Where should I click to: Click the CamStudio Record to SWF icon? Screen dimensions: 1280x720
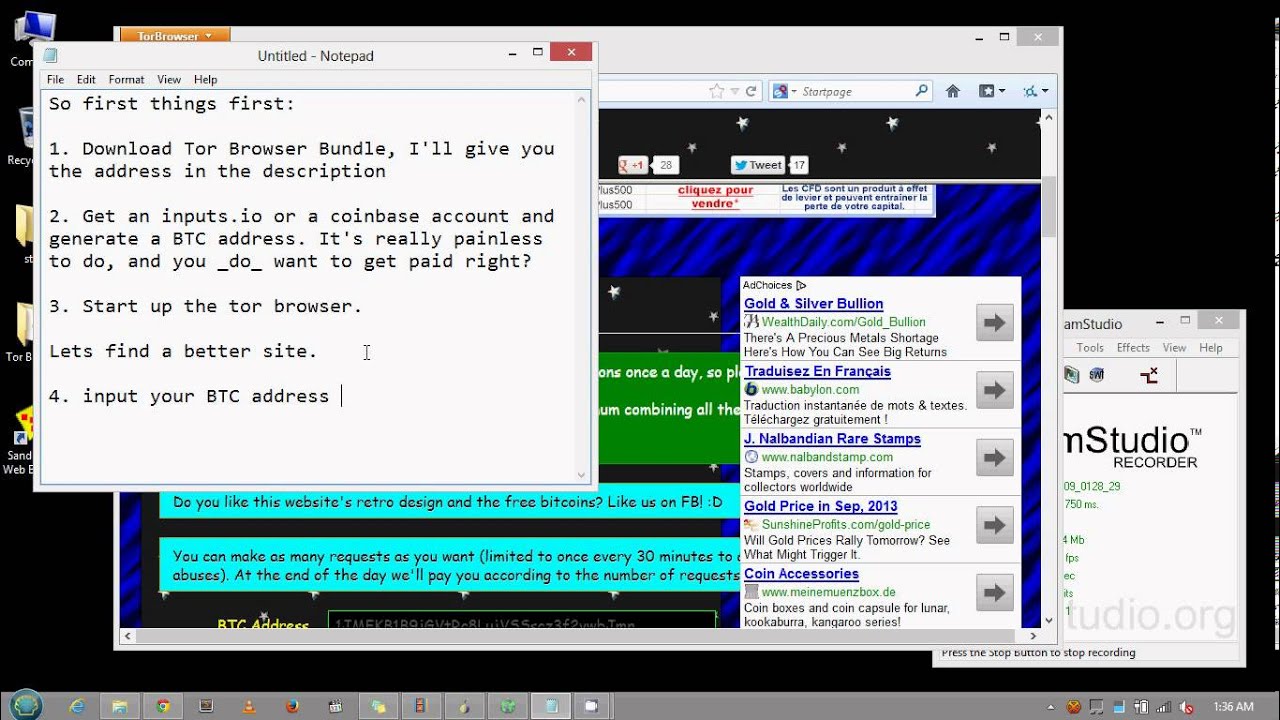pos(1096,375)
